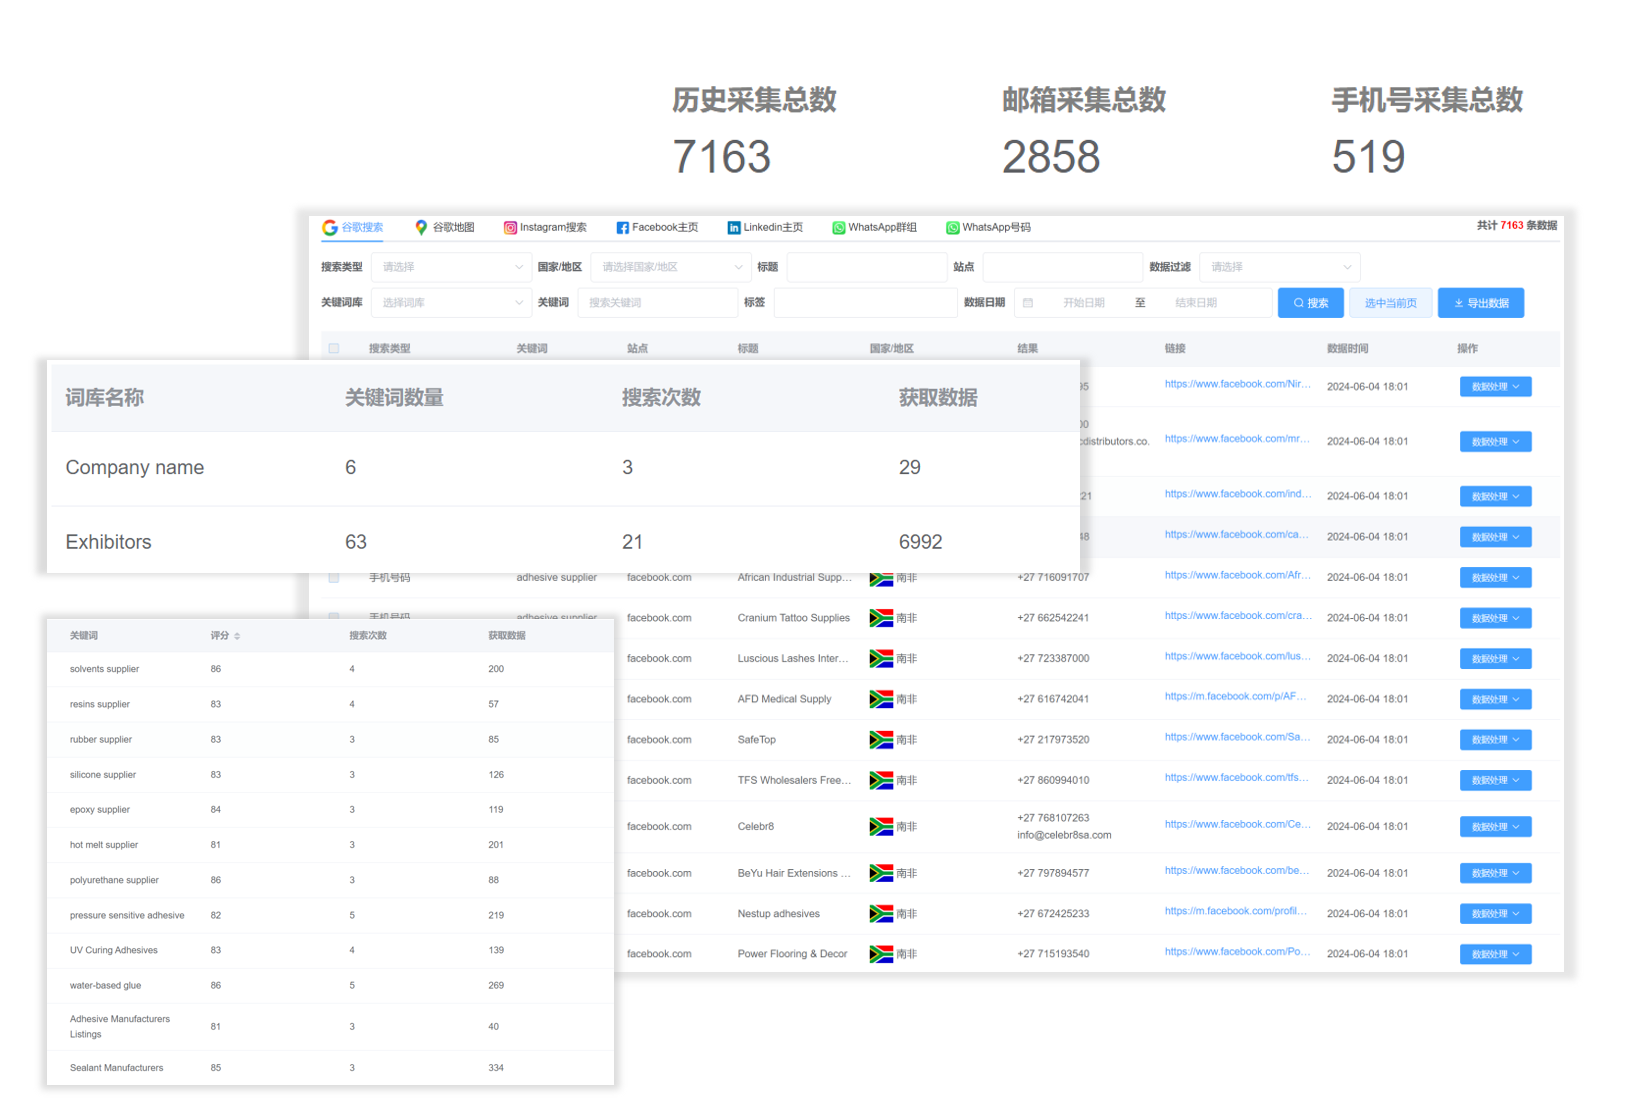Click the 手机号采集总数 value 519
This screenshot has height=1116, width=1631.
coord(1368,157)
